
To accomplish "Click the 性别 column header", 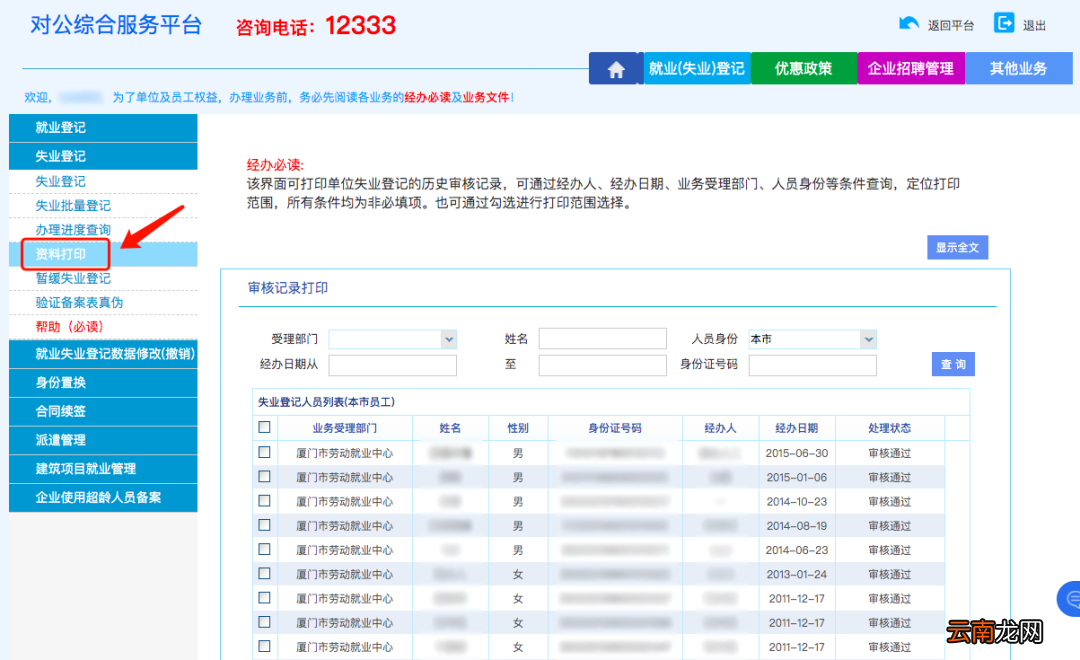I will tap(518, 428).
